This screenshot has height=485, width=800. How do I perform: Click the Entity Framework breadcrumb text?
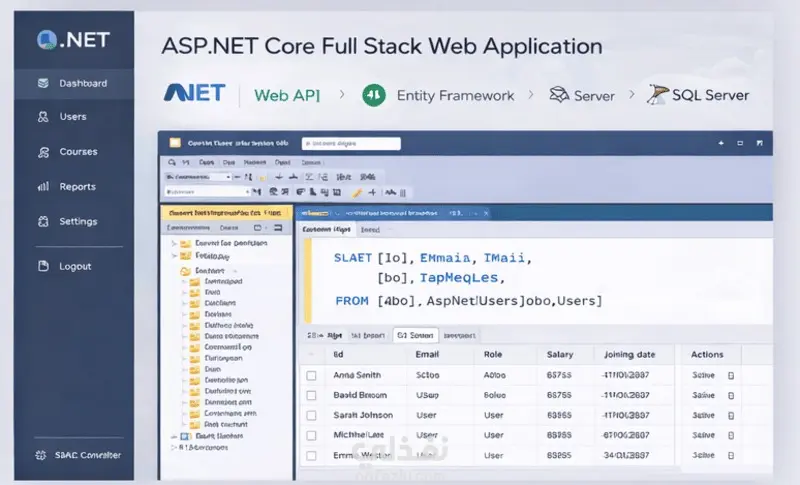[456, 95]
